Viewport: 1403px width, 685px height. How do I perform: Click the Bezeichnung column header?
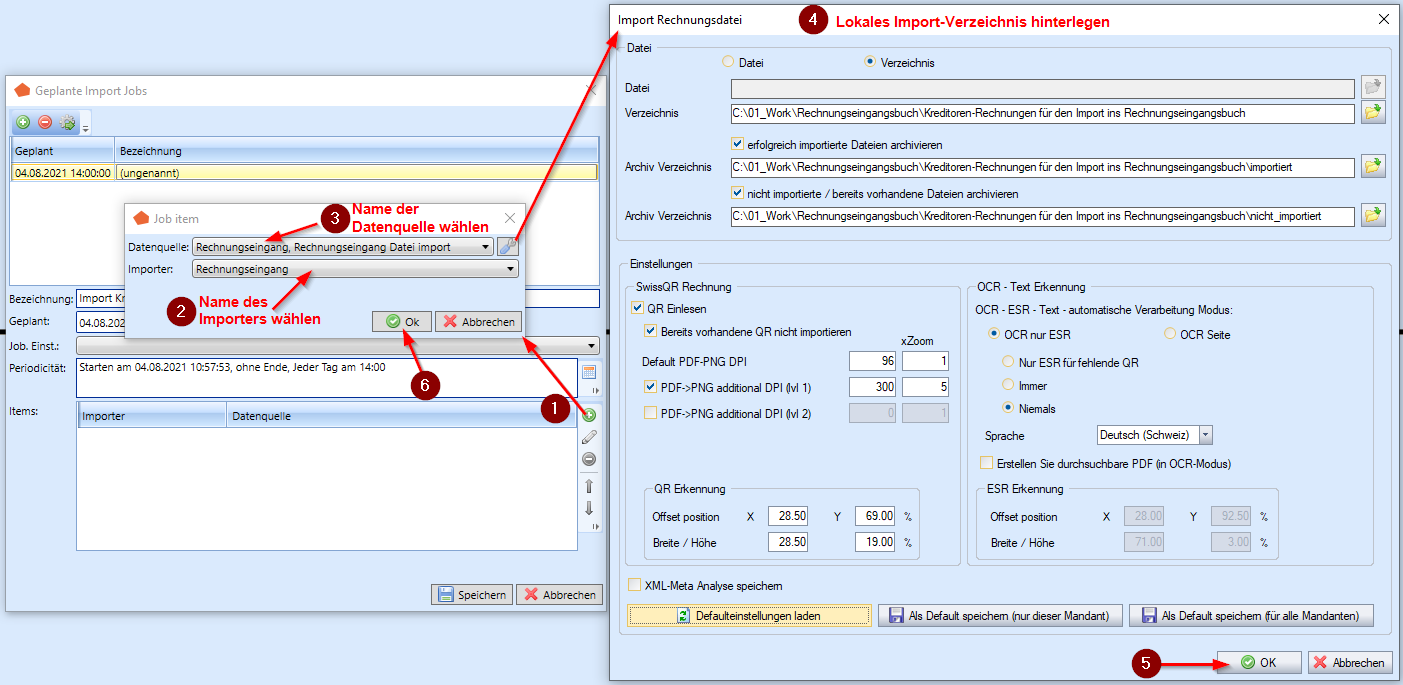(355, 151)
